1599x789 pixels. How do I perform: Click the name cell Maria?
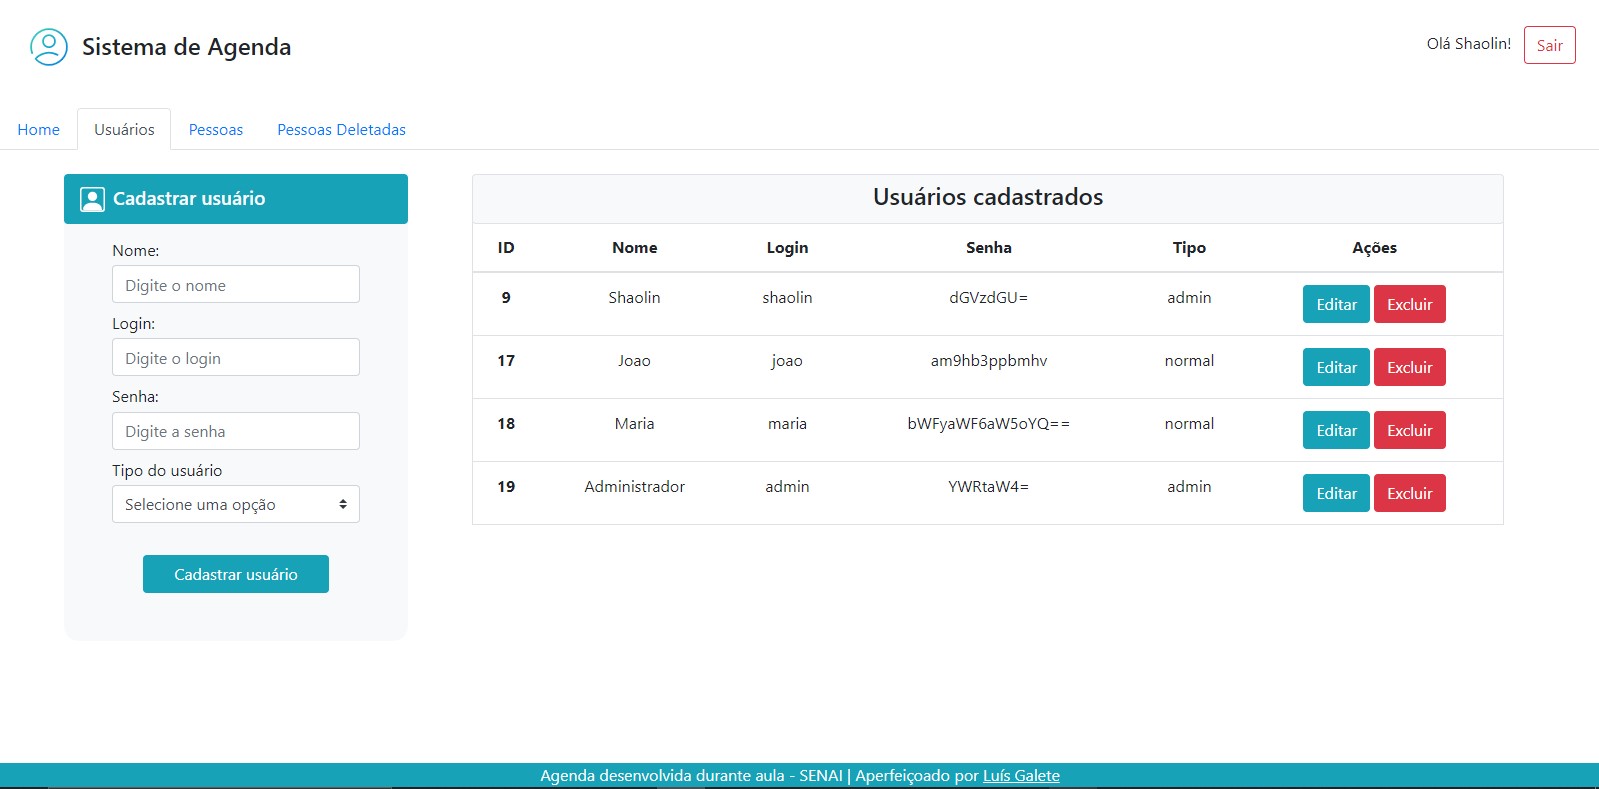[635, 424]
